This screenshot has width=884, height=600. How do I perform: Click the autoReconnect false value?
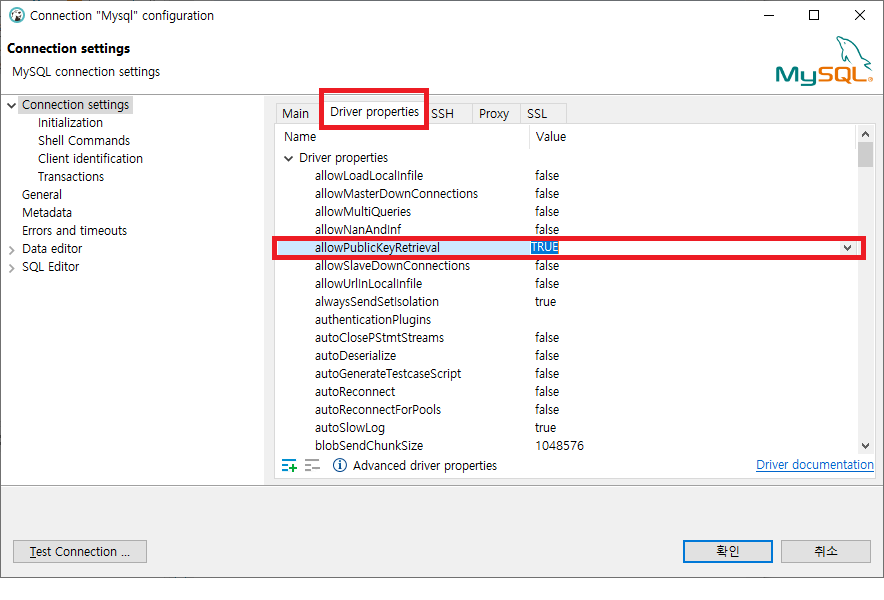[547, 392]
